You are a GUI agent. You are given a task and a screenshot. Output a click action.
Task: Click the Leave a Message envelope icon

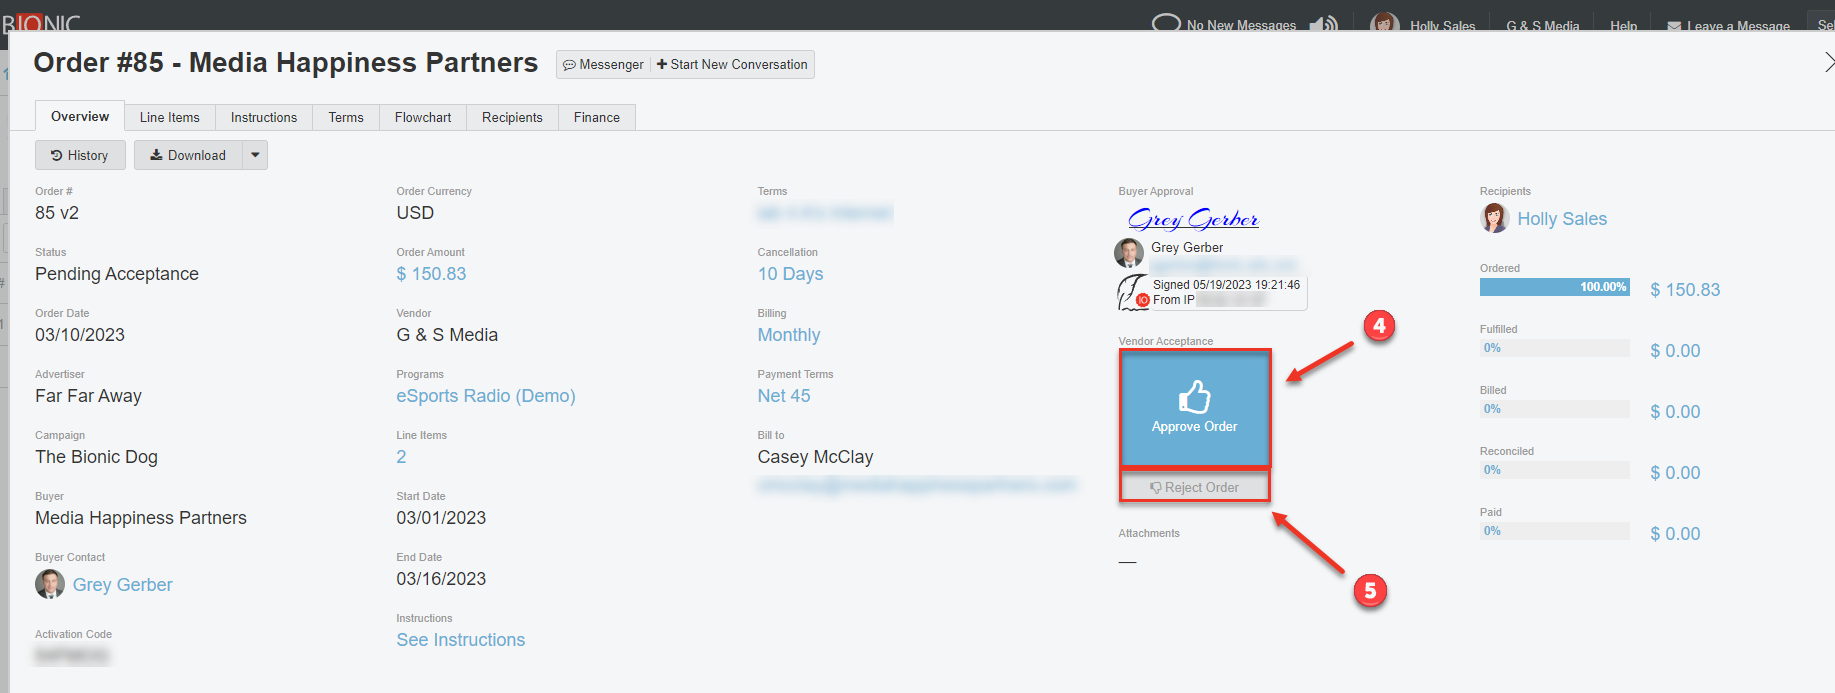click(1673, 26)
